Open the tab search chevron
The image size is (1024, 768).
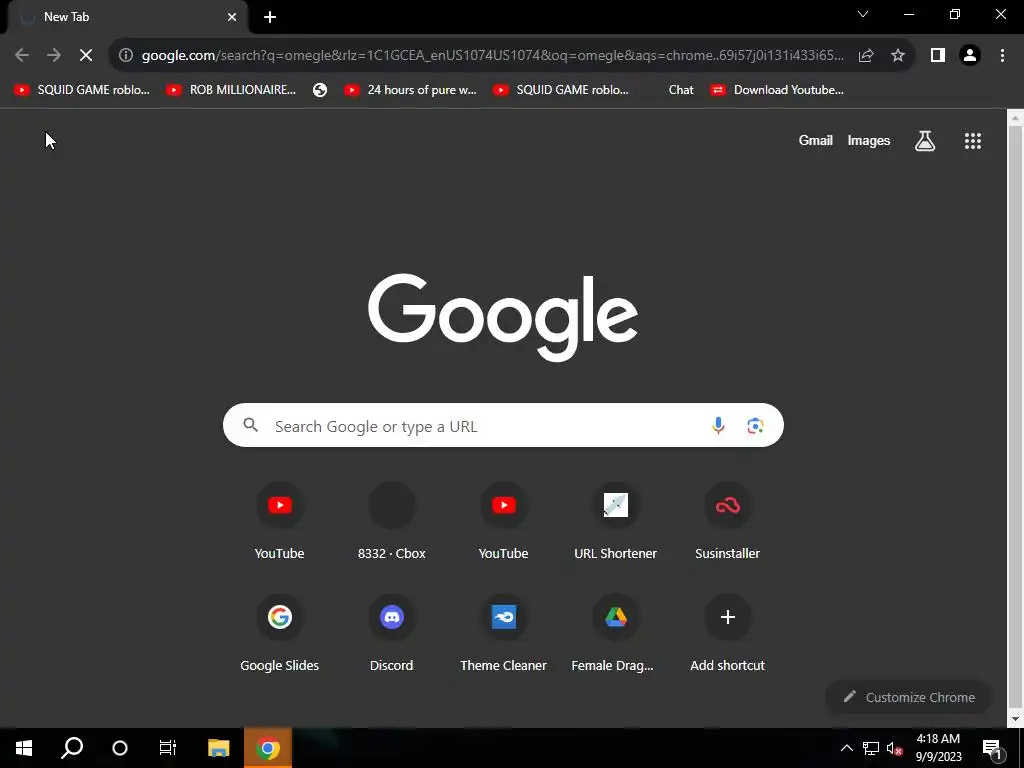[863, 14]
